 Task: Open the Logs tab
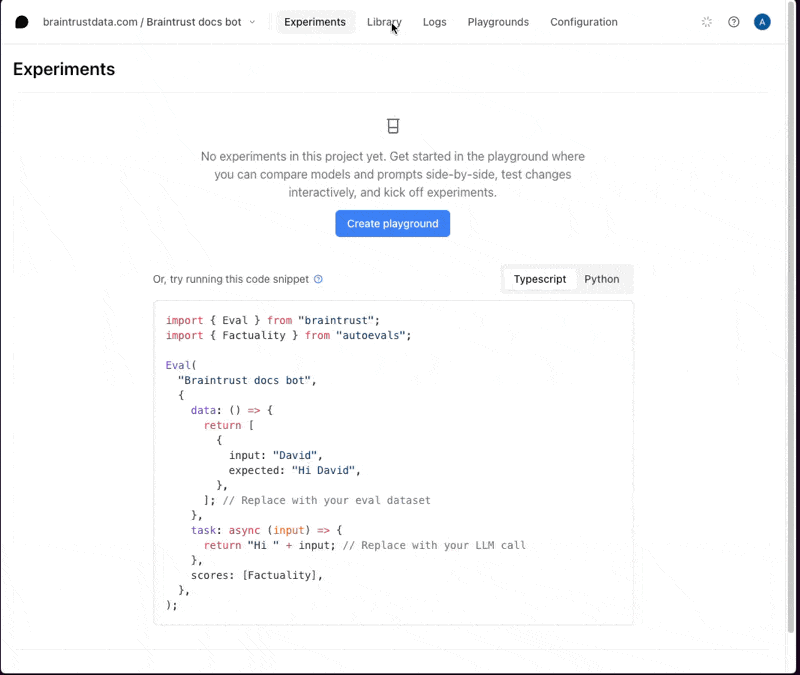coord(434,22)
